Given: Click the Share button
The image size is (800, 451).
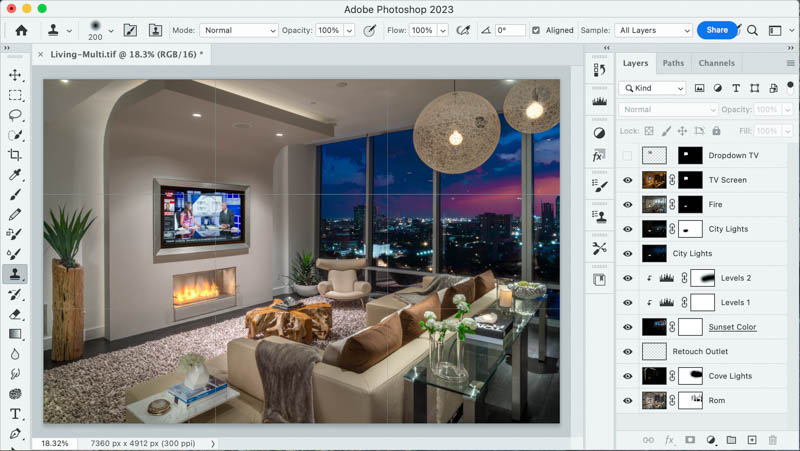Looking at the screenshot, I should [x=717, y=30].
